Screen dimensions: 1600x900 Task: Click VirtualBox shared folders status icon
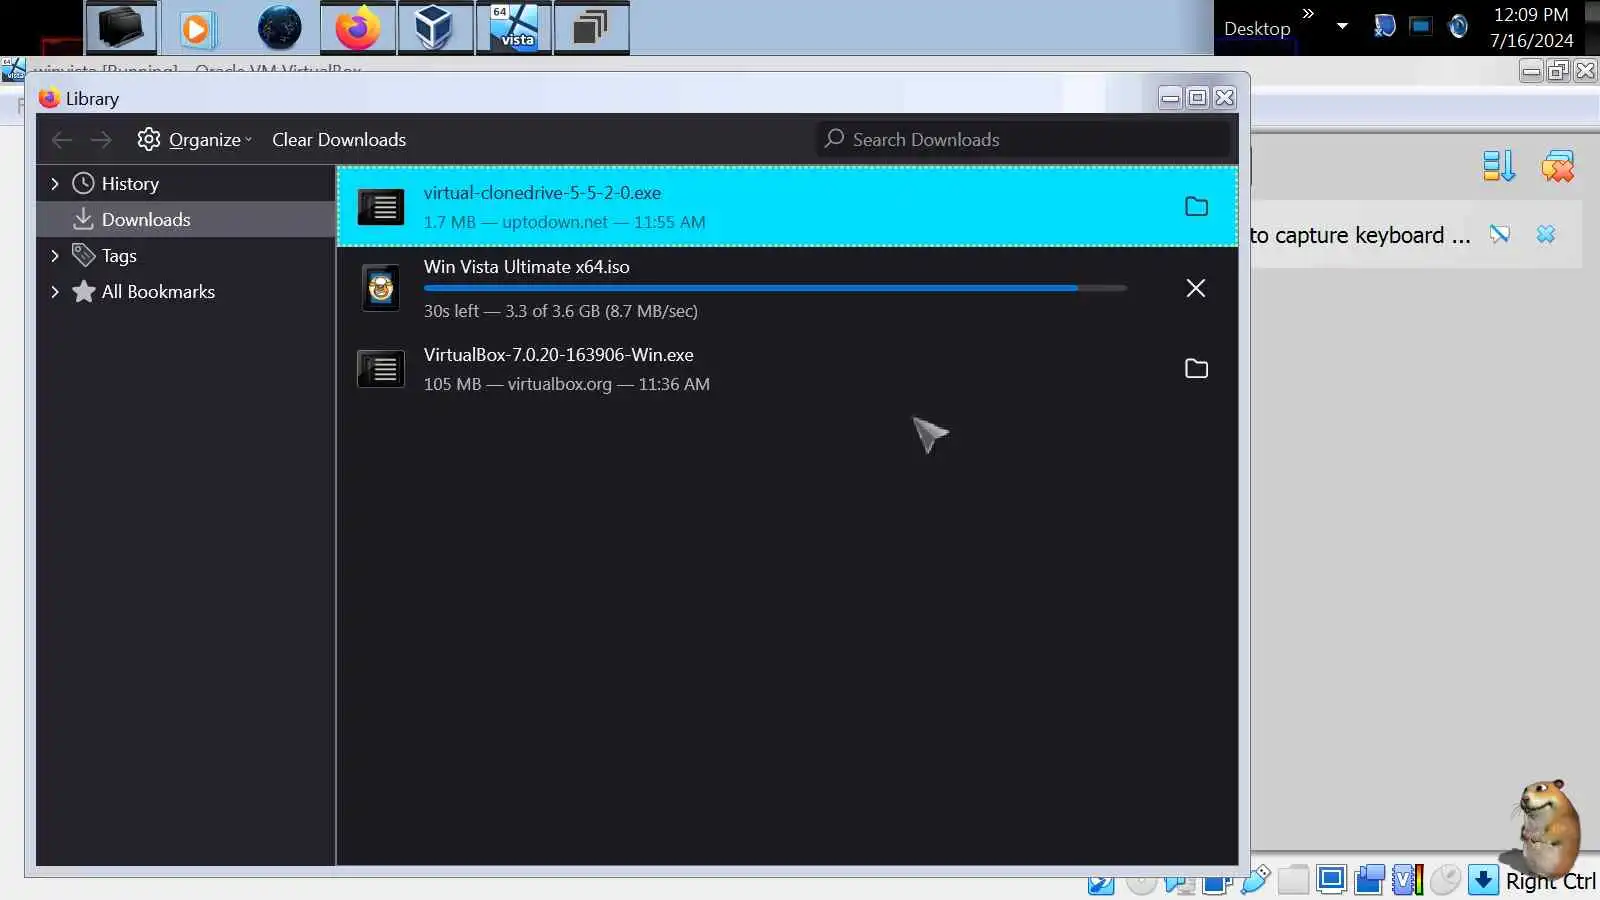(x=1293, y=880)
